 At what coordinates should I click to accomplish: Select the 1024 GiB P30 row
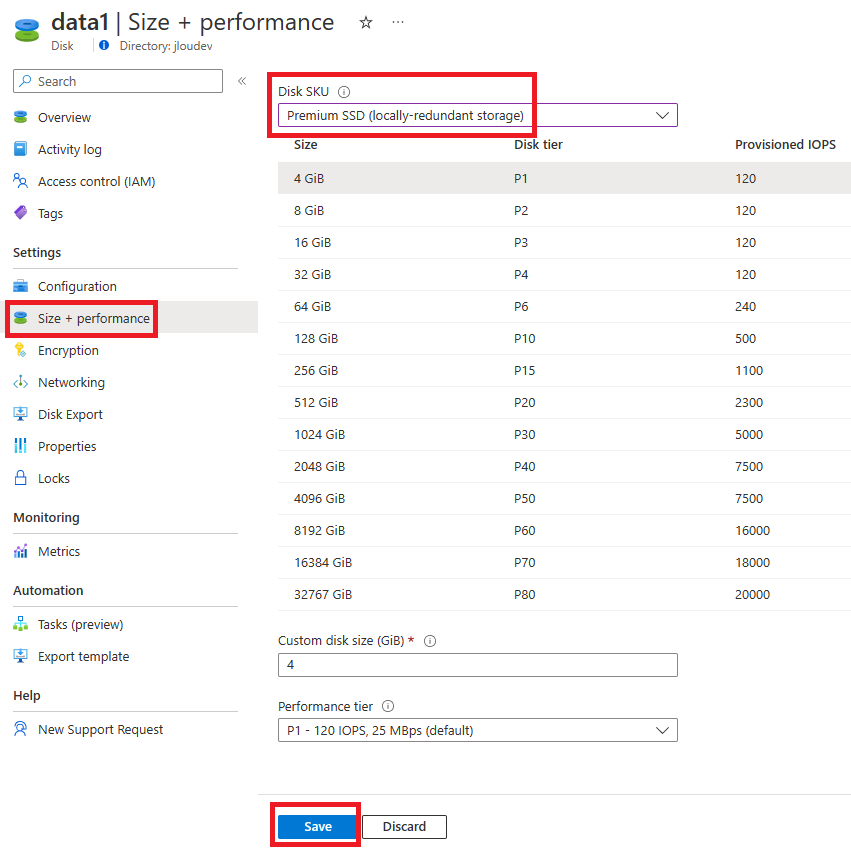coord(564,434)
